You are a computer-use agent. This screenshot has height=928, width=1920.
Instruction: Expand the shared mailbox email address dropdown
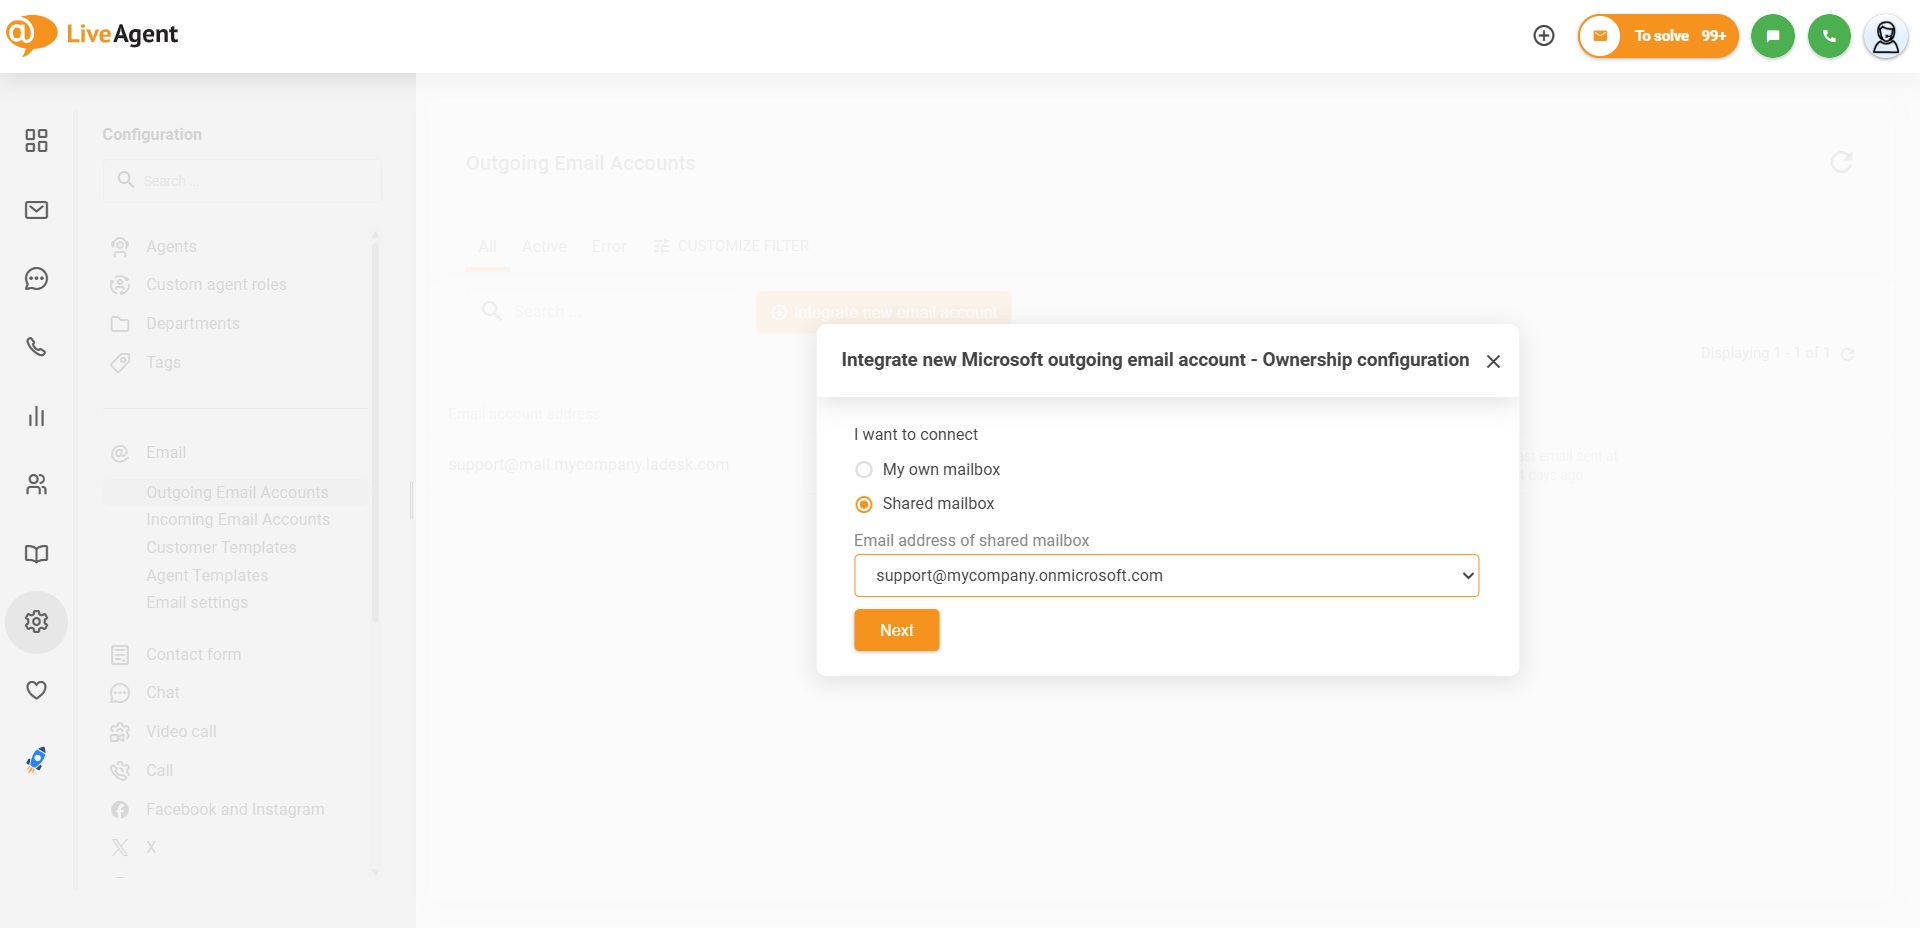click(1166, 576)
